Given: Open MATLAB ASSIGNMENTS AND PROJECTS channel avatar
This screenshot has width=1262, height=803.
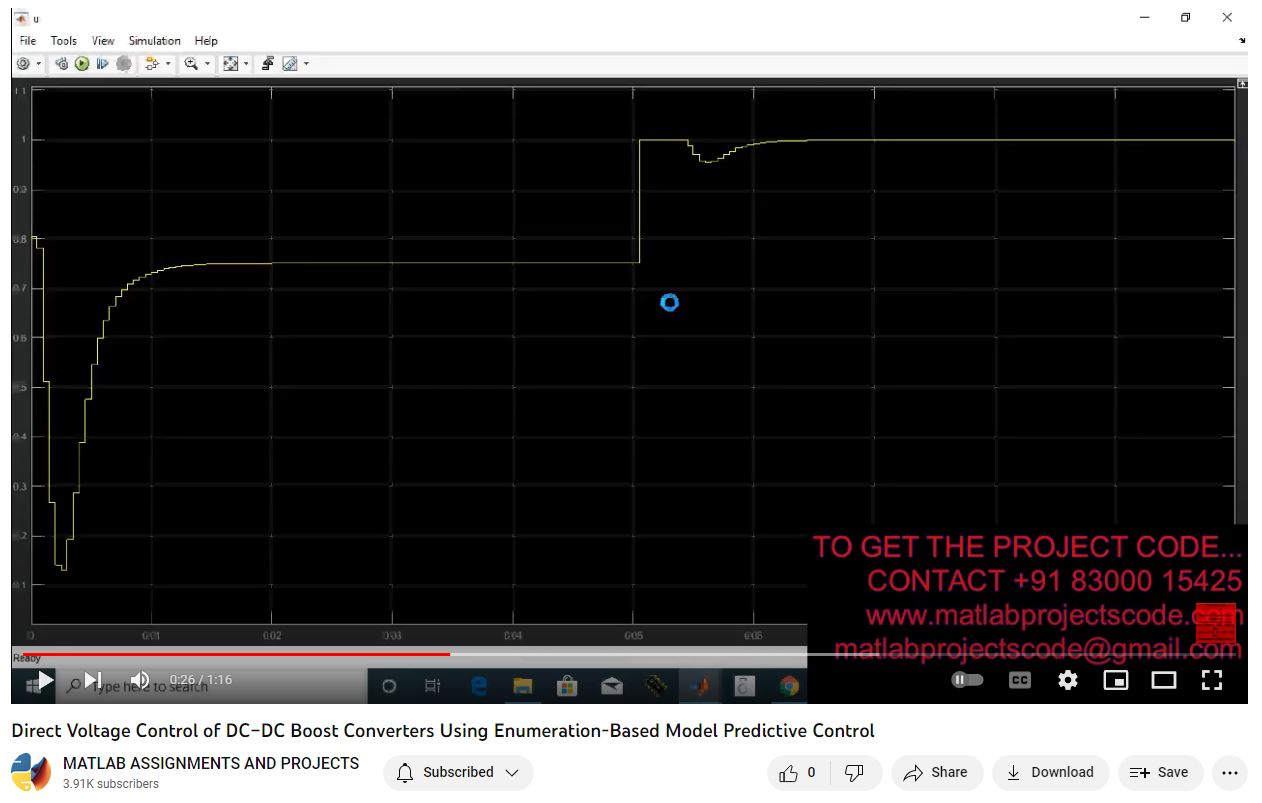Looking at the screenshot, I should [x=31, y=773].
